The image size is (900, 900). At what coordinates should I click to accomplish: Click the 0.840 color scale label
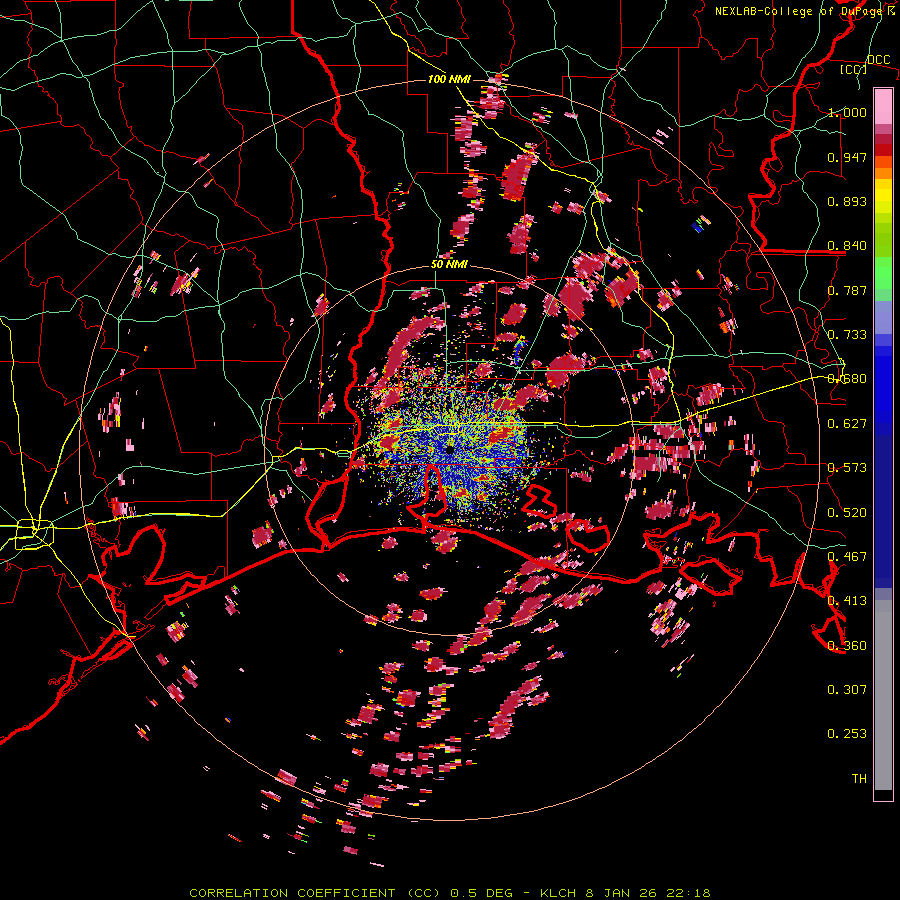[x=847, y=246]
